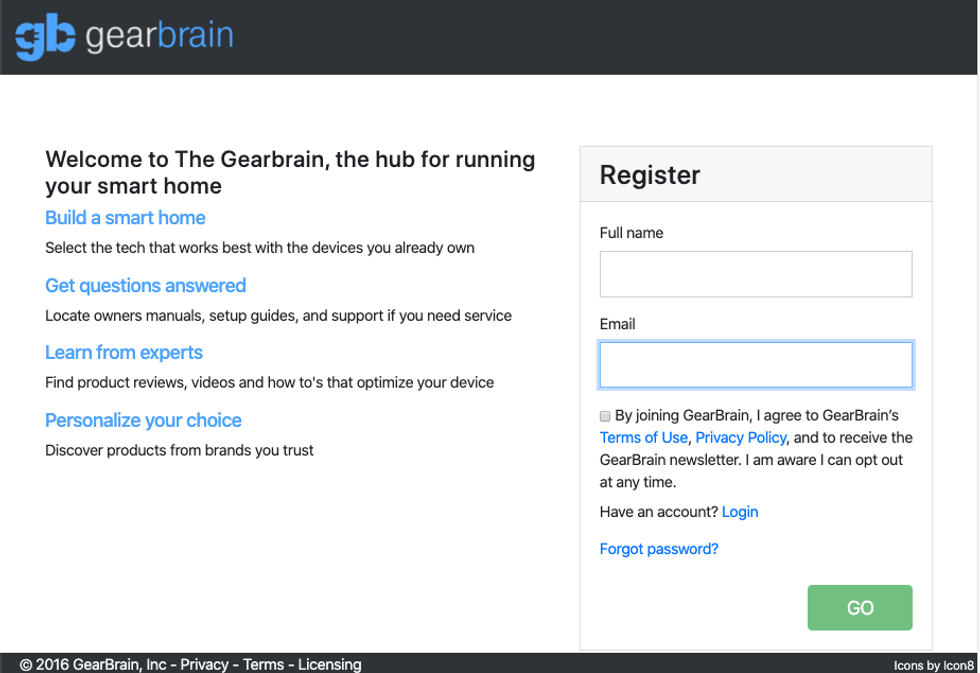
Task: Open the Personalize your choice link
Action: pyautogui.click(x=142, y=421)
